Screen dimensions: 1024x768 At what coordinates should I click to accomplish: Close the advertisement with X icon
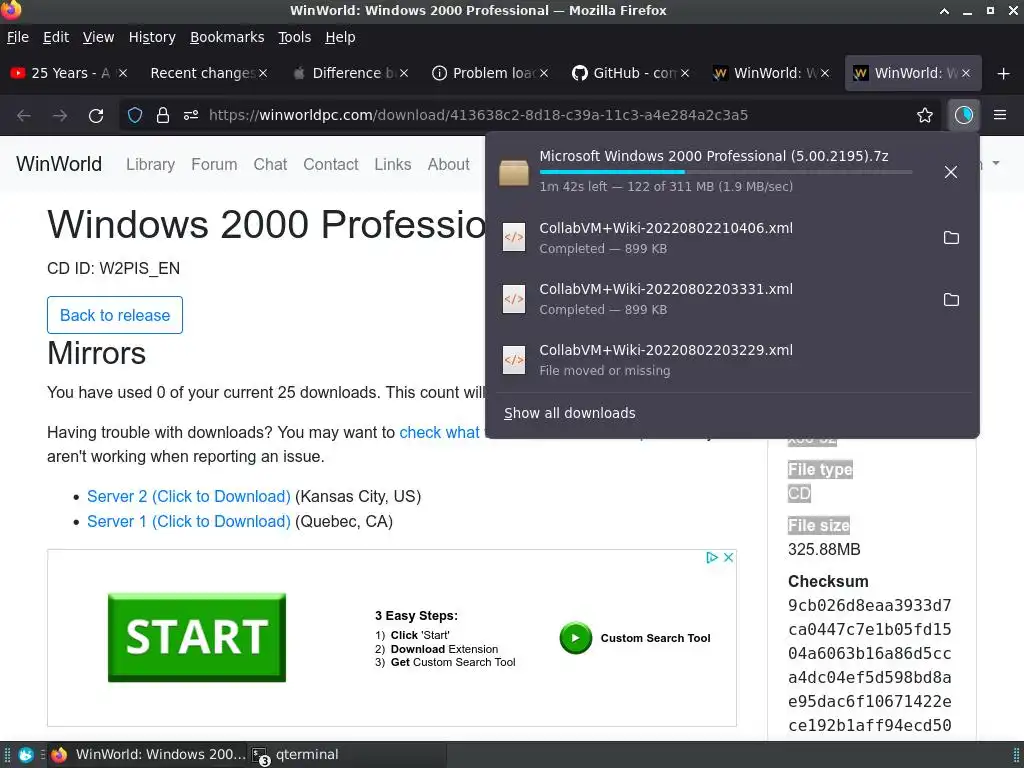(x=729, y=557)
